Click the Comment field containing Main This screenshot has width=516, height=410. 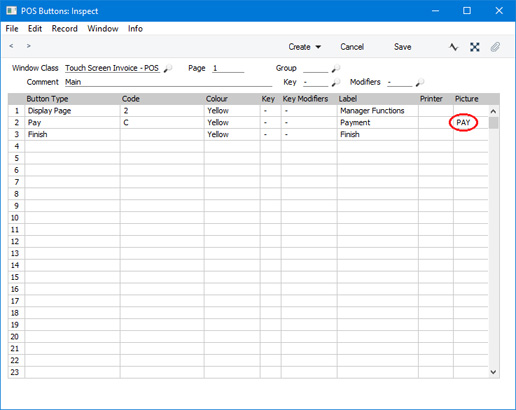point(168,82)
